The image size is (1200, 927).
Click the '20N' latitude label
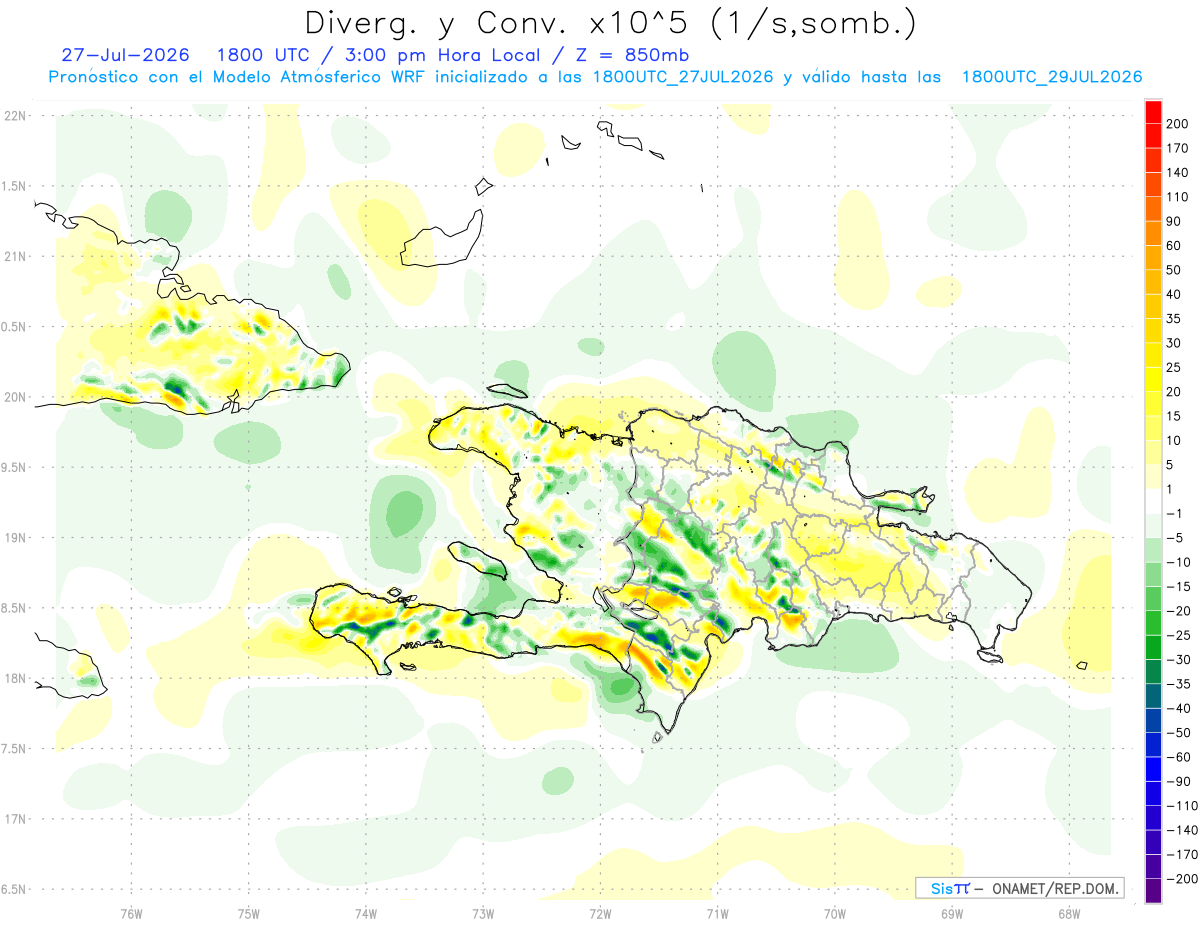(14, 397)
